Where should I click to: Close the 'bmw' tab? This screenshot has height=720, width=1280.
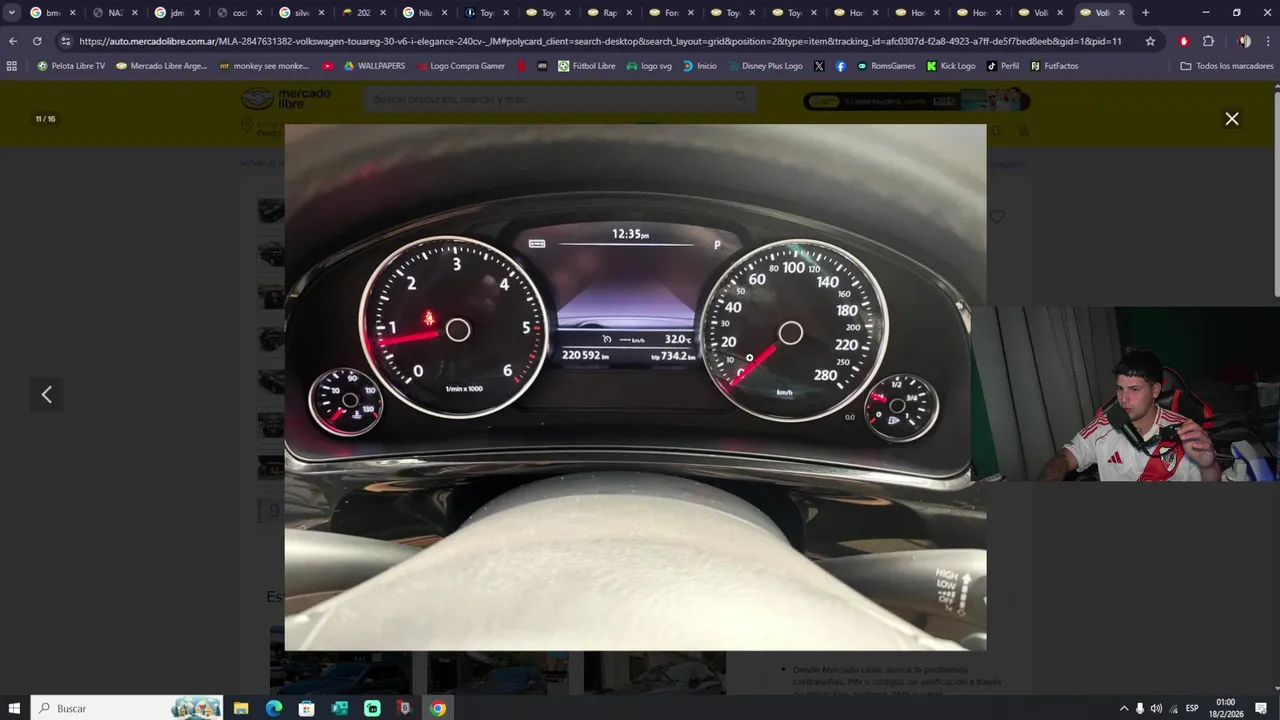pos(72,13)
